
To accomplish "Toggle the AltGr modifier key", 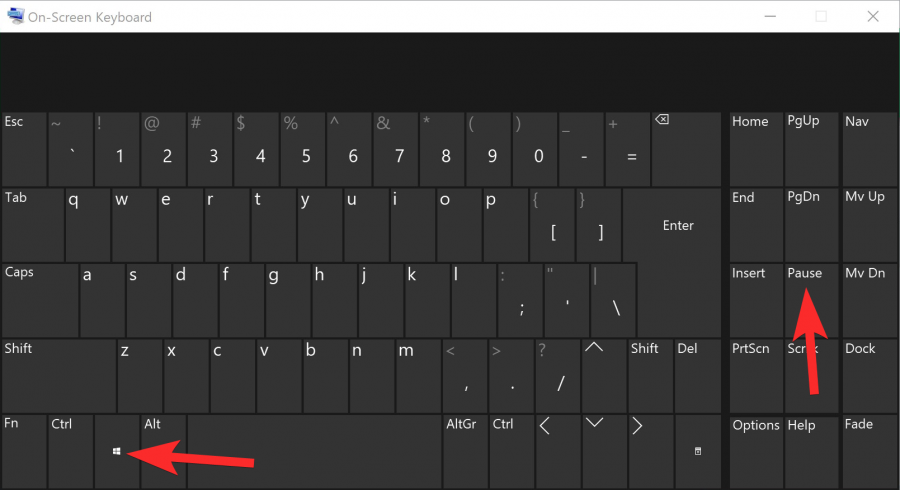I will (x=464, y=449).
